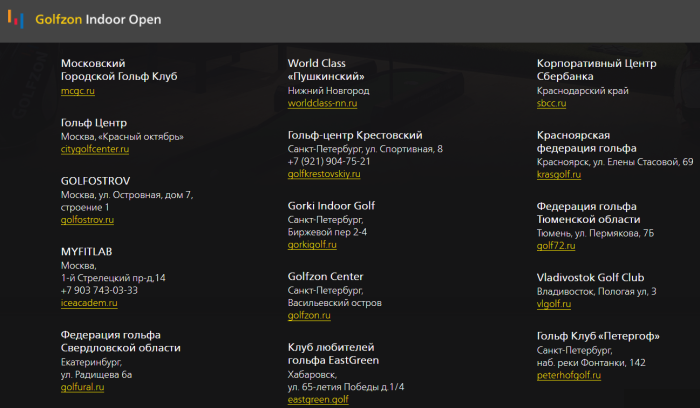Select address Владивосток, Пологая ул, 3
Screen dimensions: 700x408
pos(596,291)
